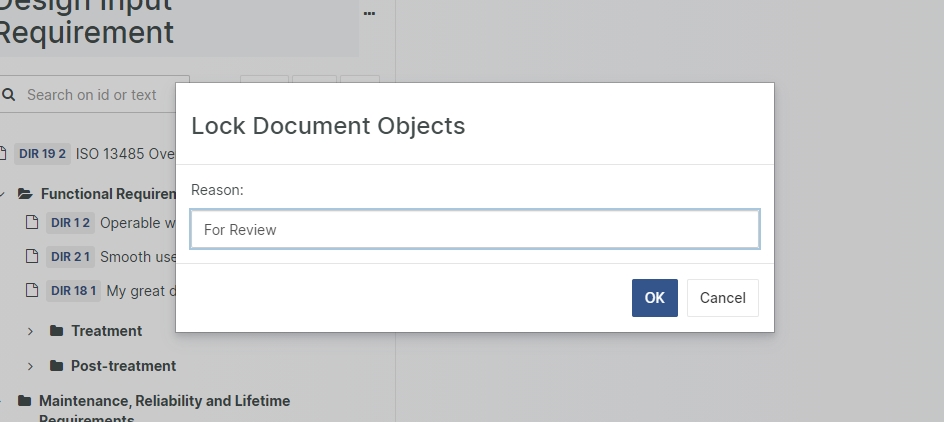This screenshot has height=422, width=944.
Task: Expand the Treatment folder chevron
Action: point(30,331)
